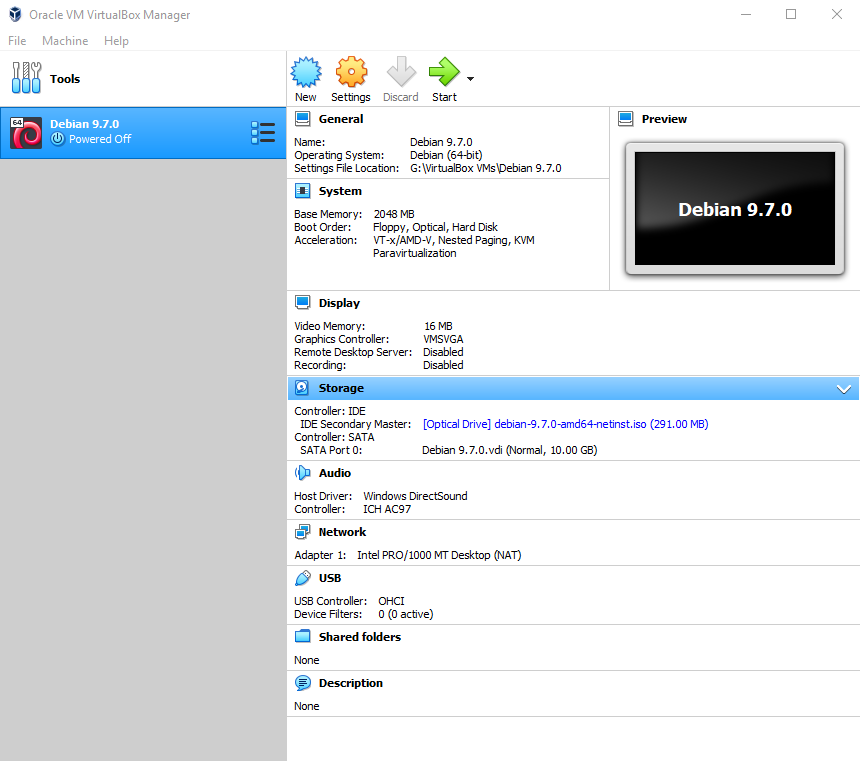Click the VirtualBox title bar logo
Image resolution: width=860 pixels, height=761 pixels.
[15, 14]
